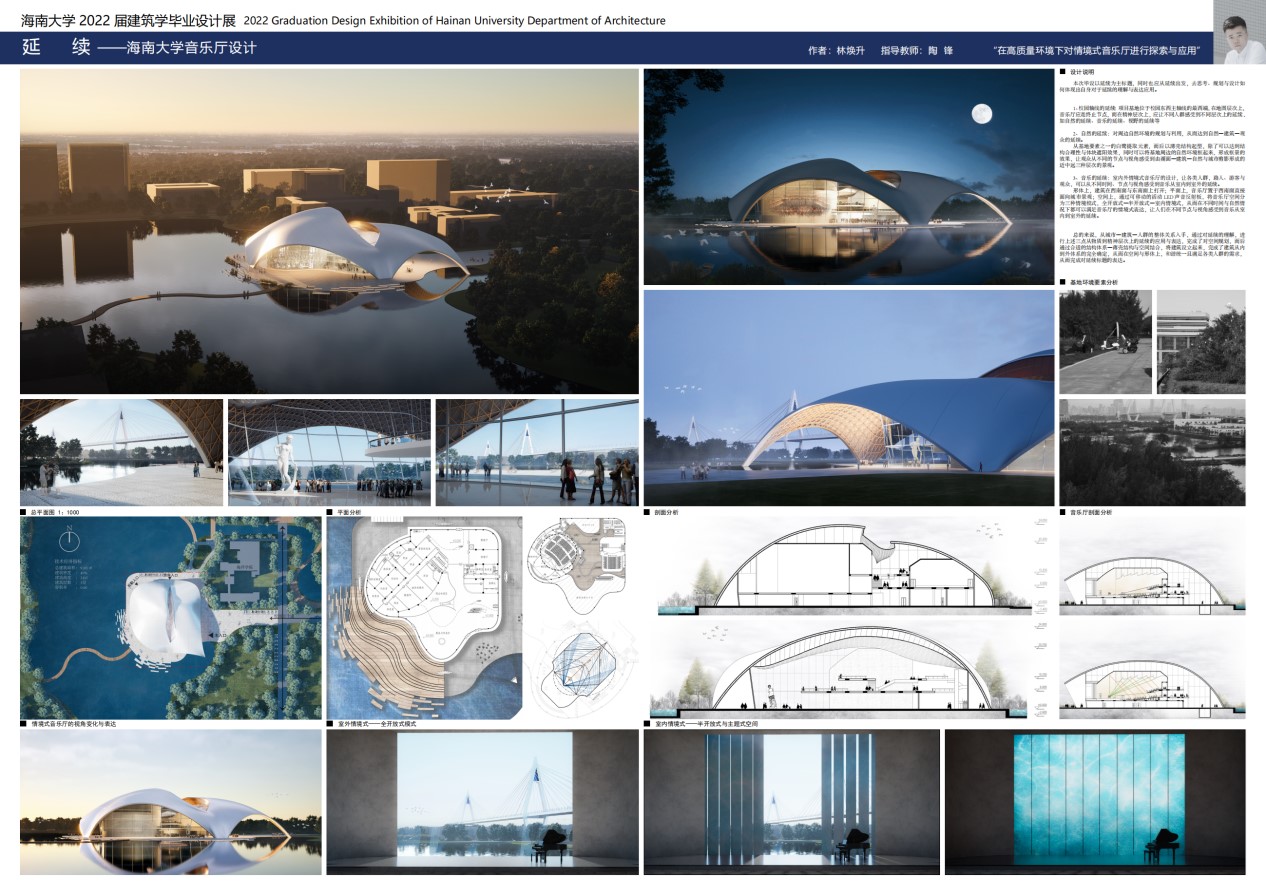Select the 总平面图 1:1000 heading

click(55, 512)
